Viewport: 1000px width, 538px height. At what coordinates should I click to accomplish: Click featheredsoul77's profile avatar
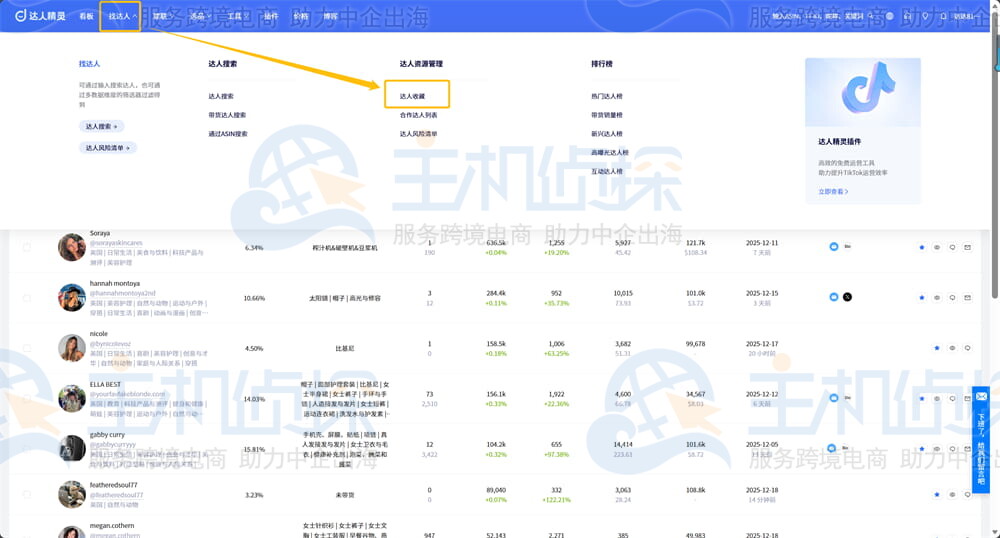pos(71,494)
